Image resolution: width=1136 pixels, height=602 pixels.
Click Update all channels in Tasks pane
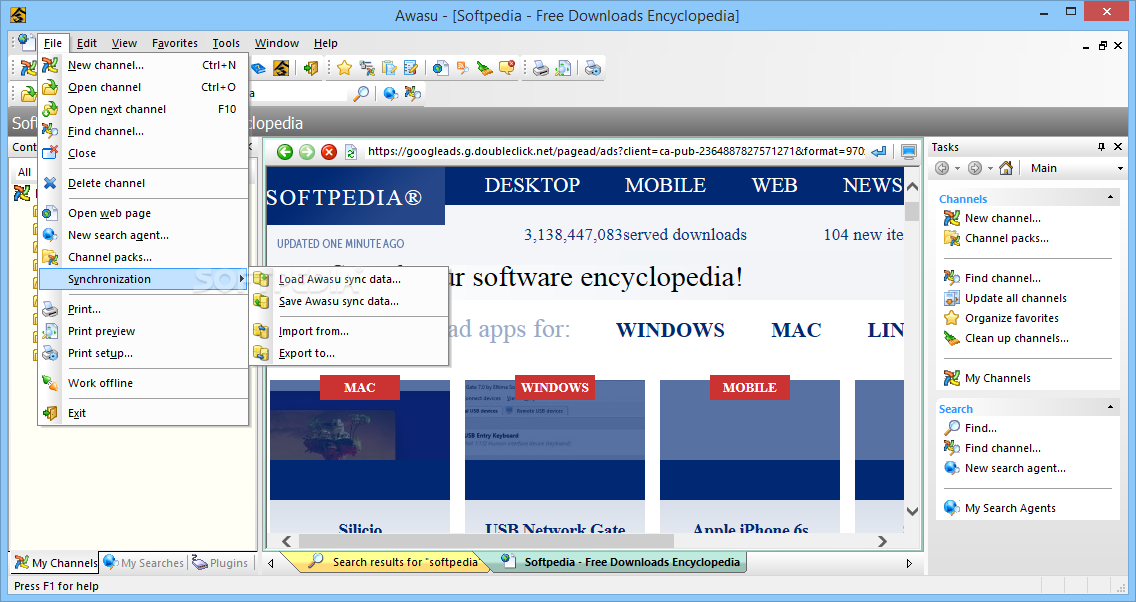(1015, 298)
